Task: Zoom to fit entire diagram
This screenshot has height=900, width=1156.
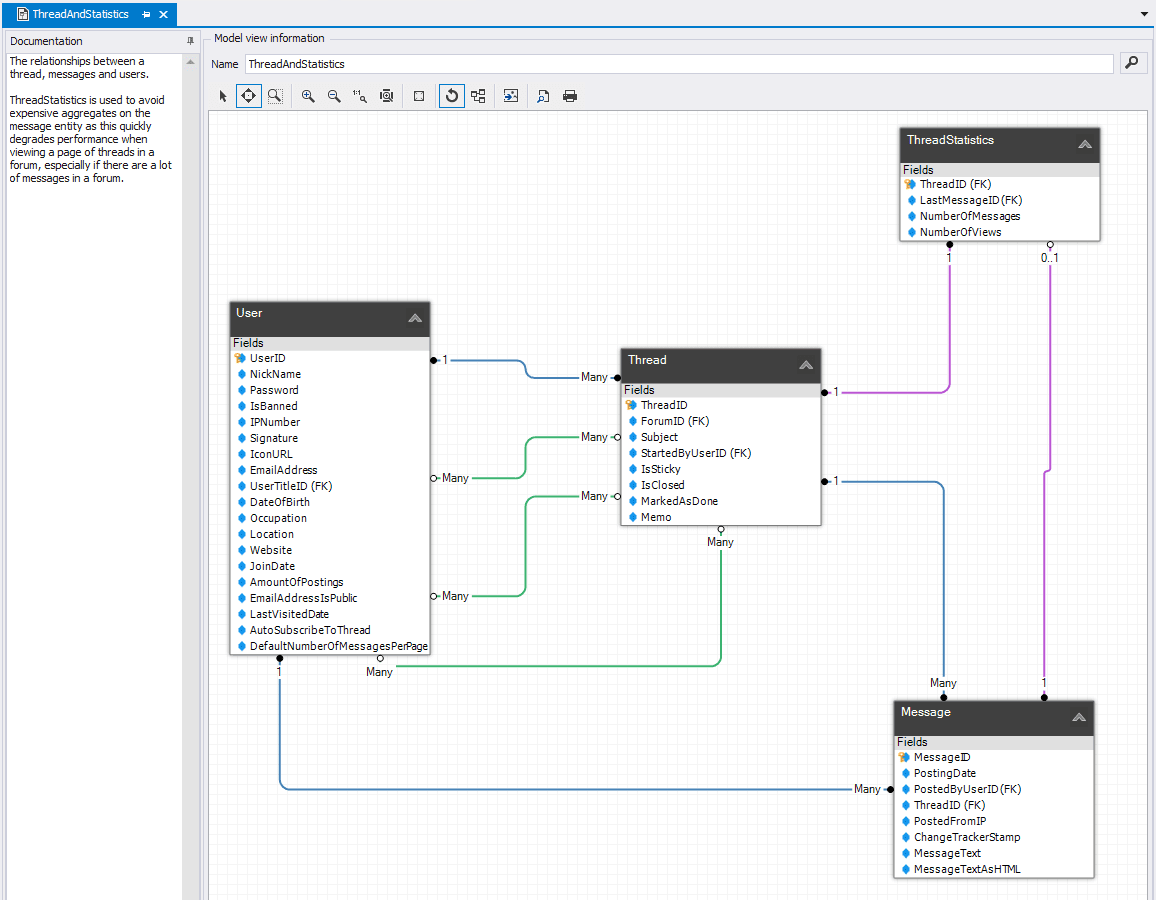Action: click(x=386, y=96)
